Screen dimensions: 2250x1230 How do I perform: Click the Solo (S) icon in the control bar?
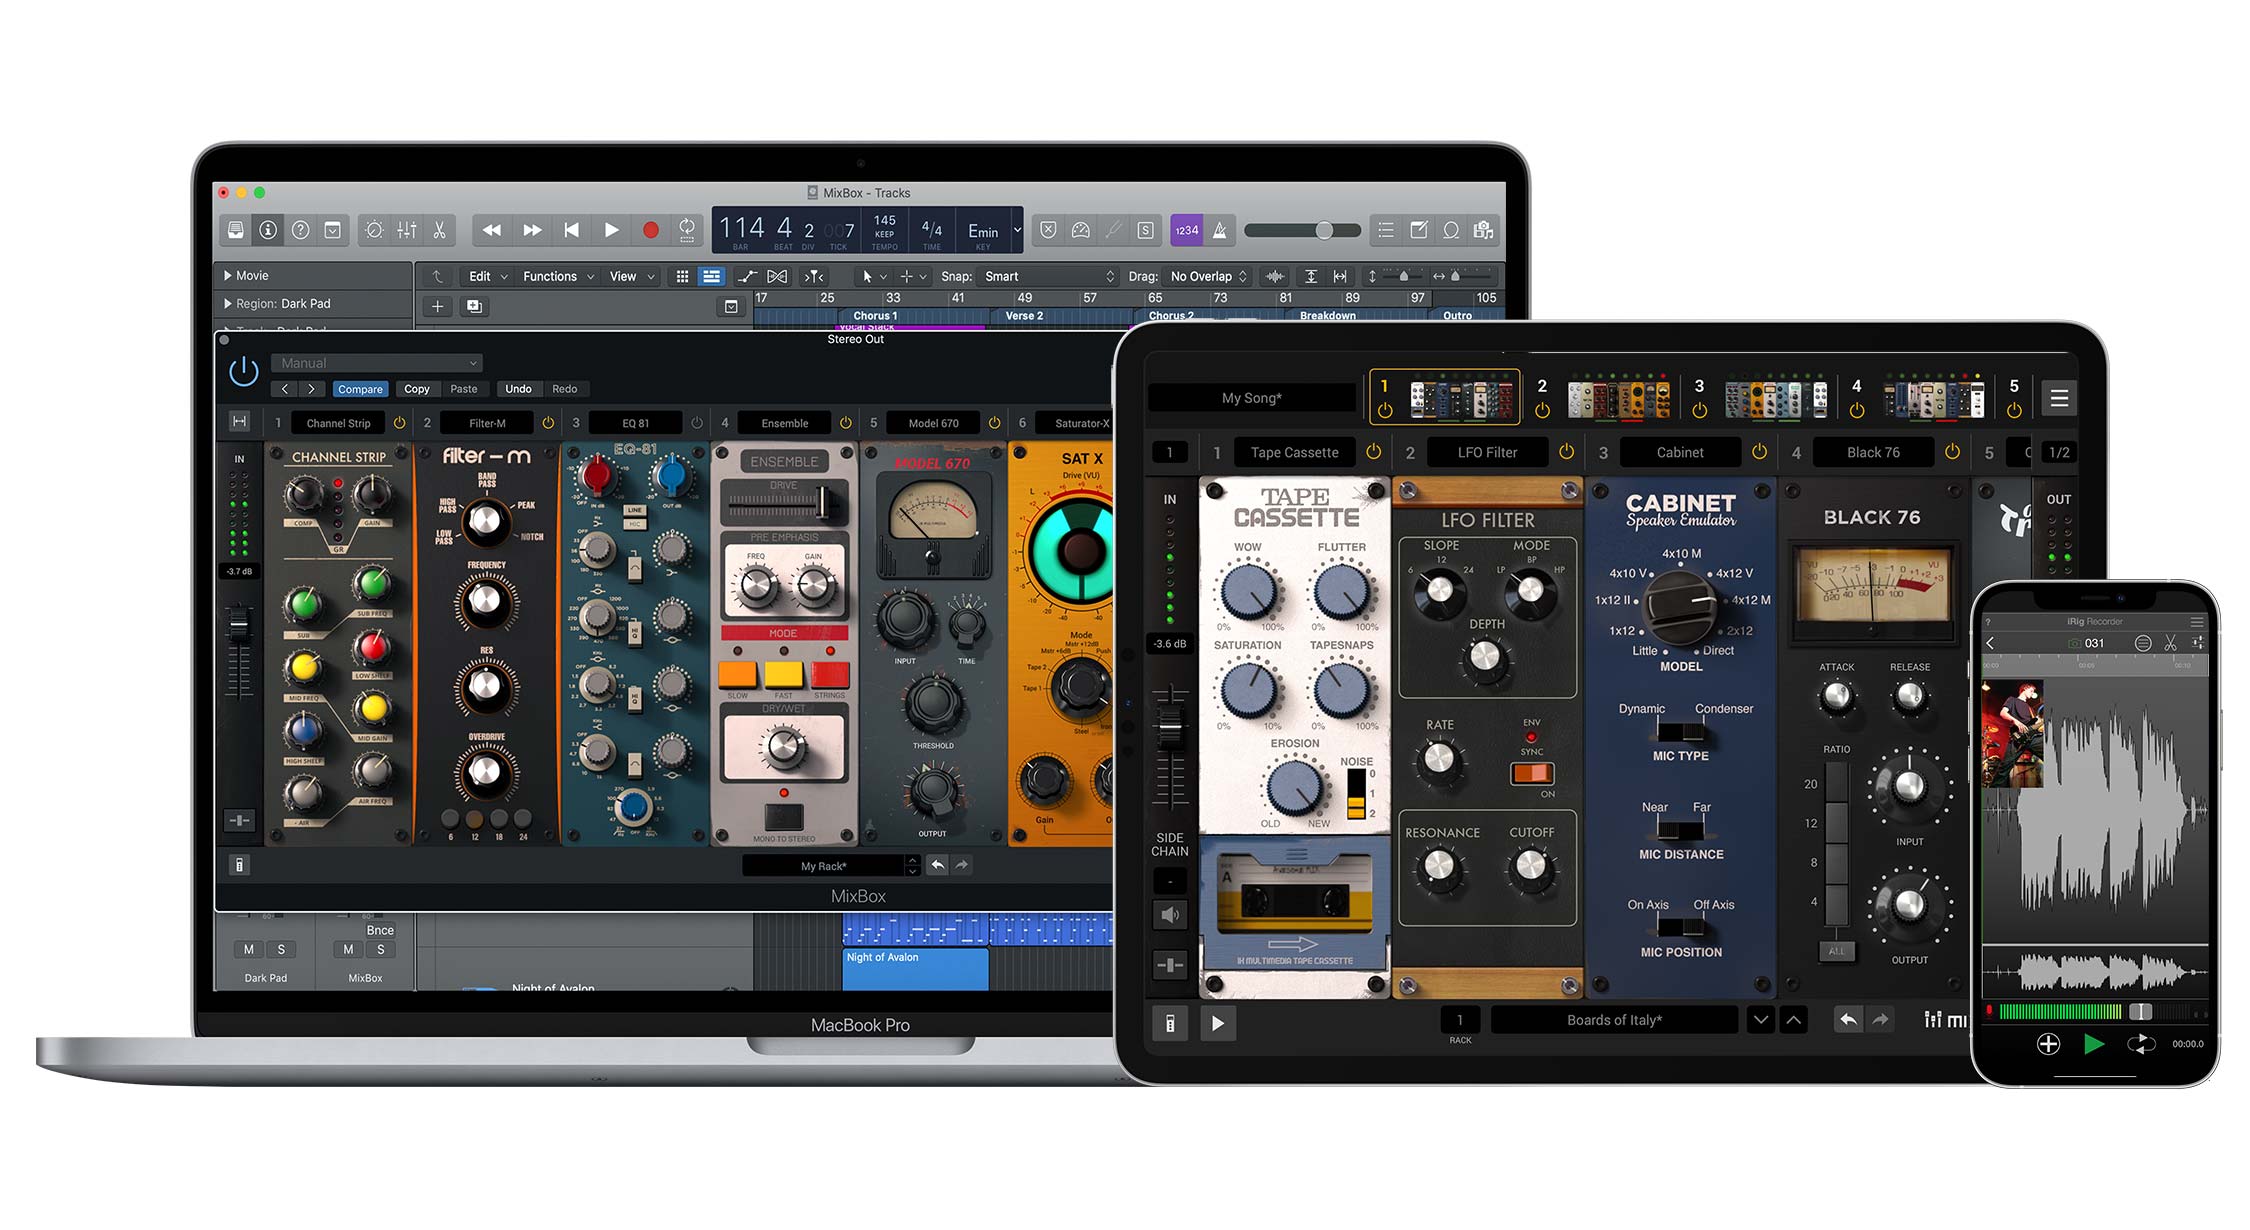1143,230
